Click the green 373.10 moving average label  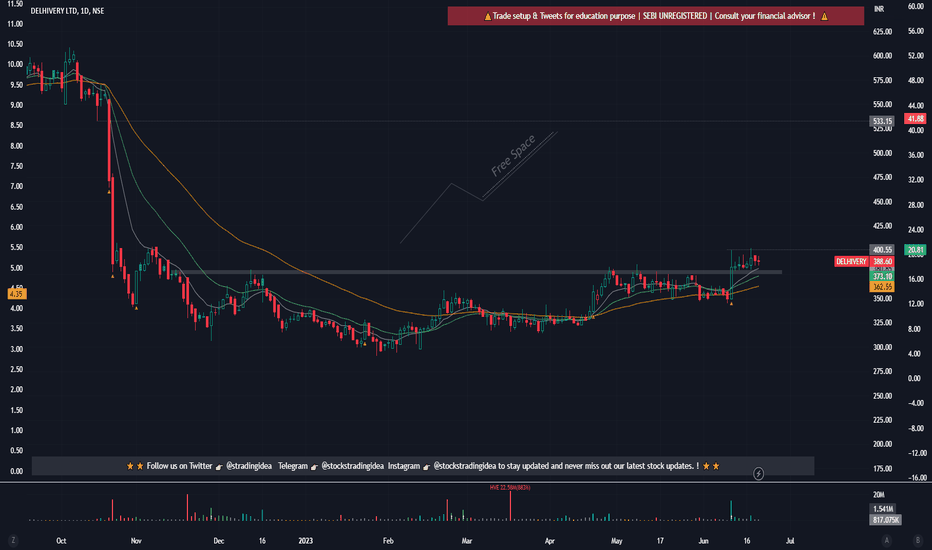click(882, 276)
